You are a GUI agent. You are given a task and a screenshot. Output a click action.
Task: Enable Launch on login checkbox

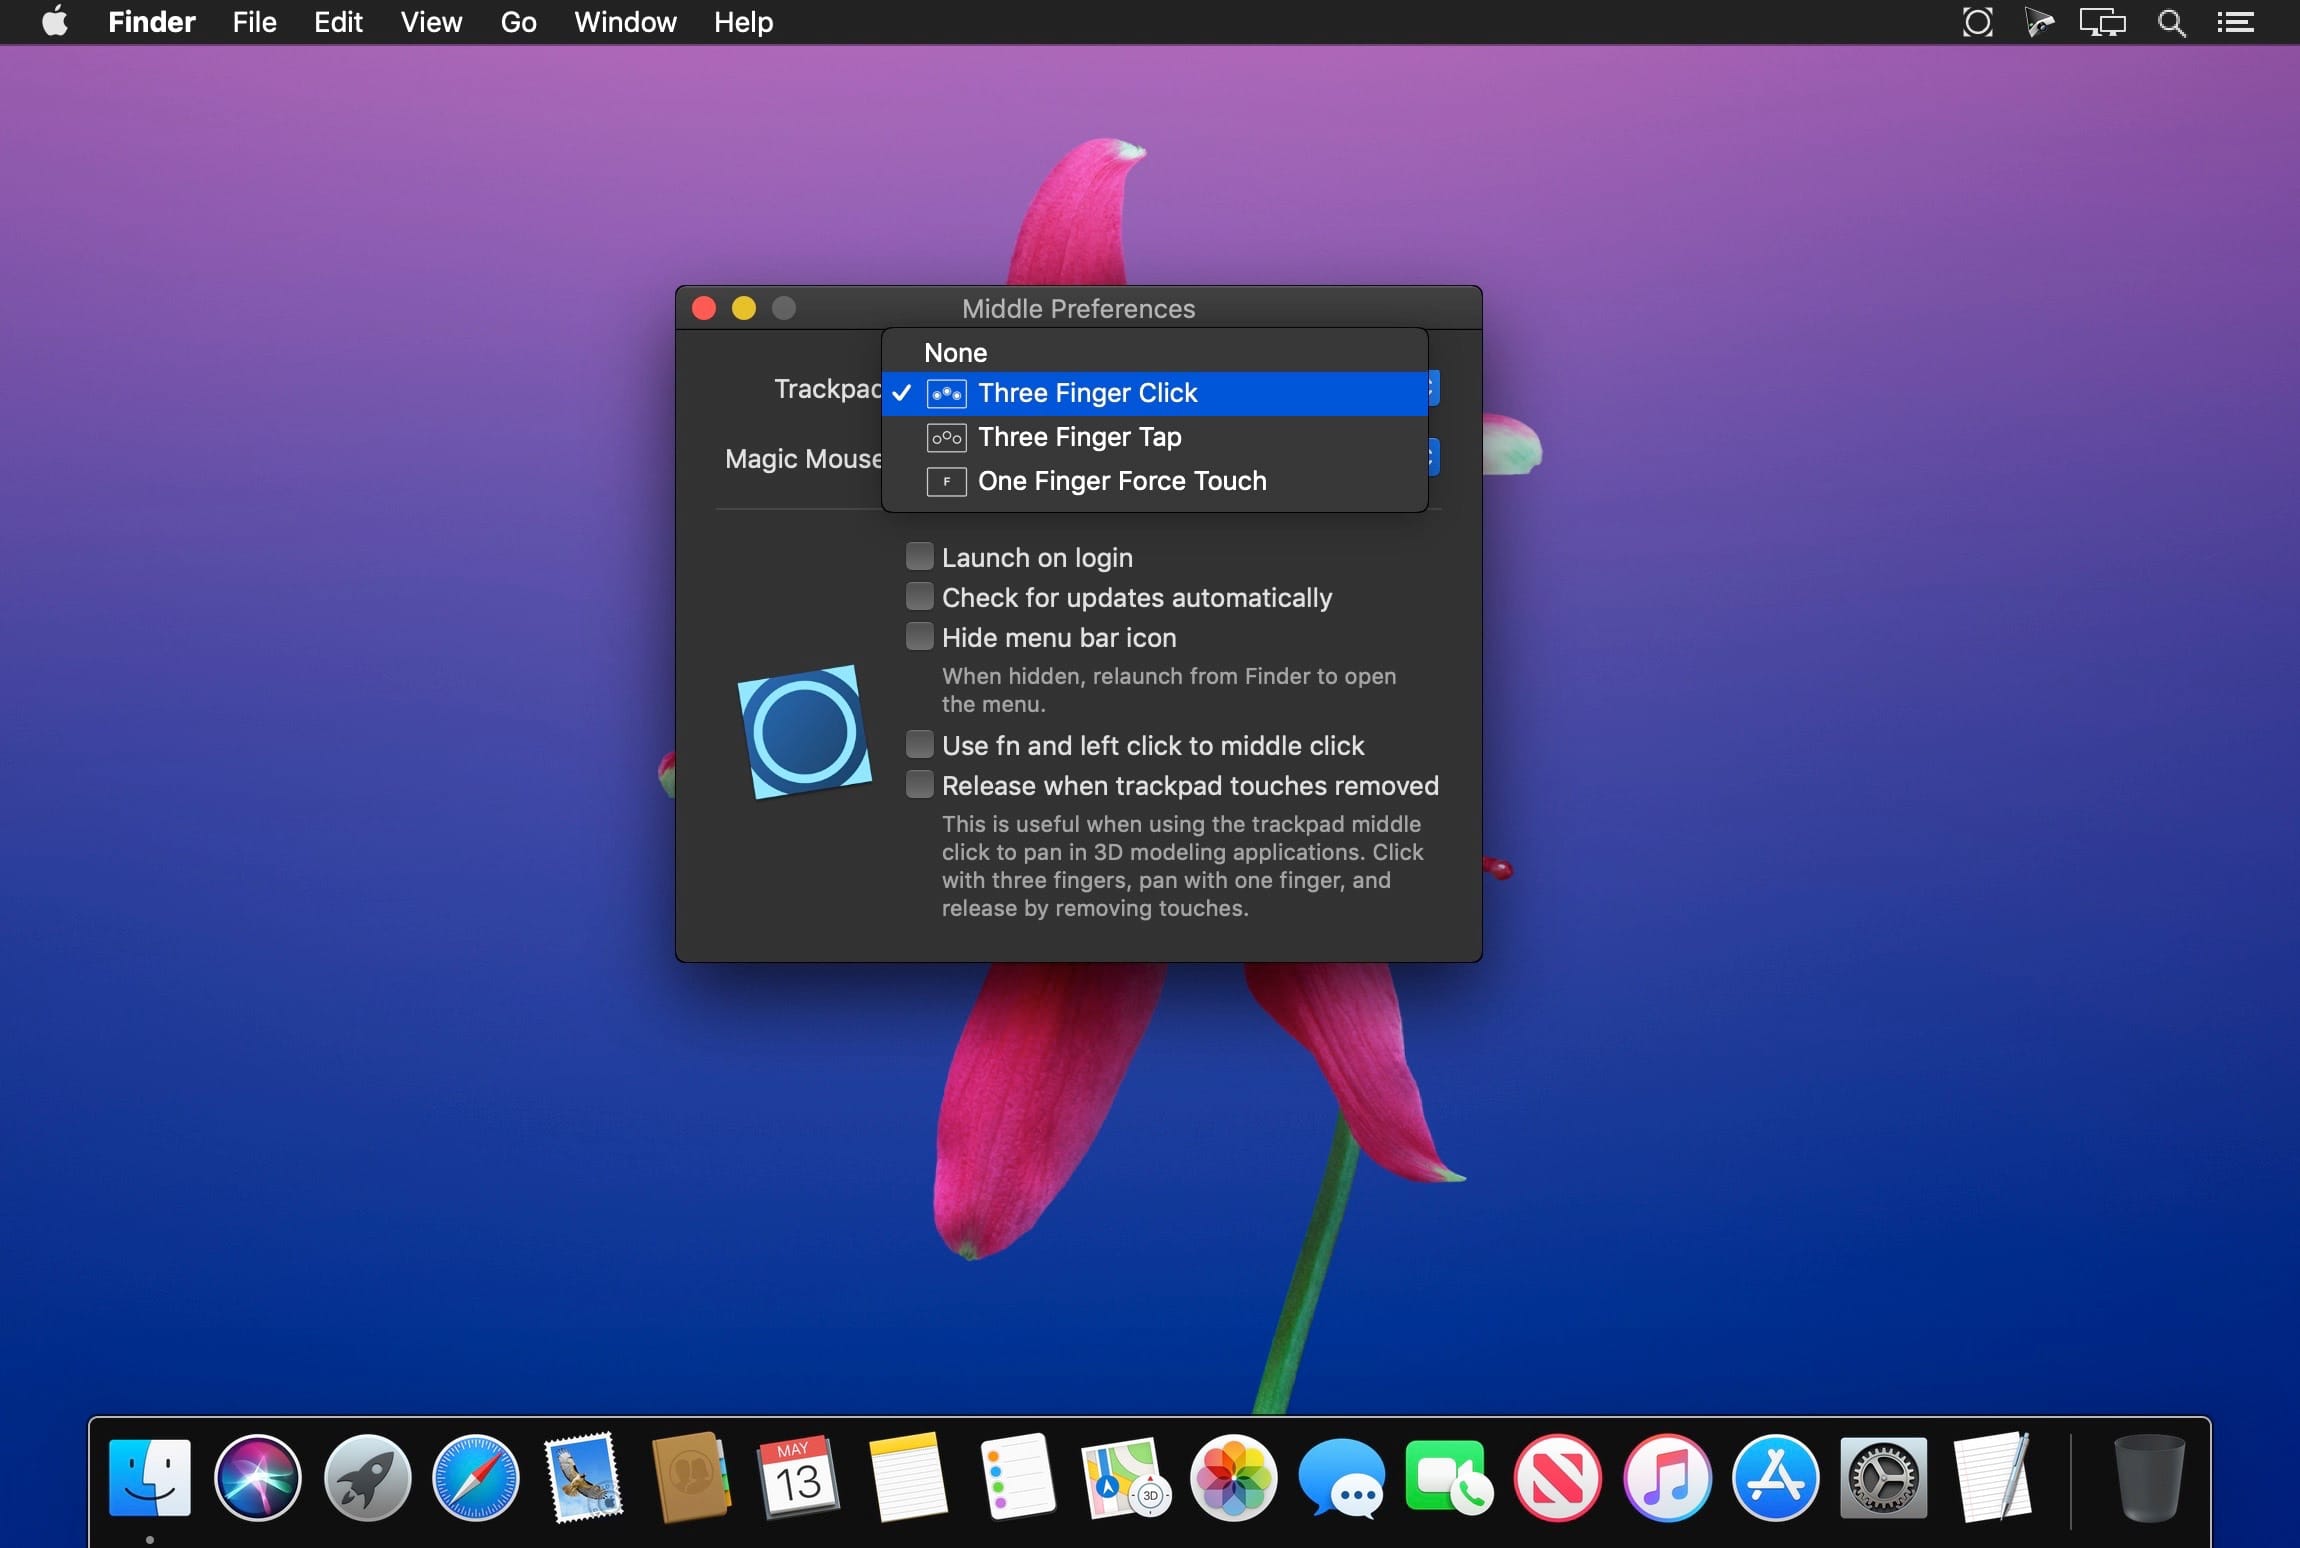coord(919,556)
